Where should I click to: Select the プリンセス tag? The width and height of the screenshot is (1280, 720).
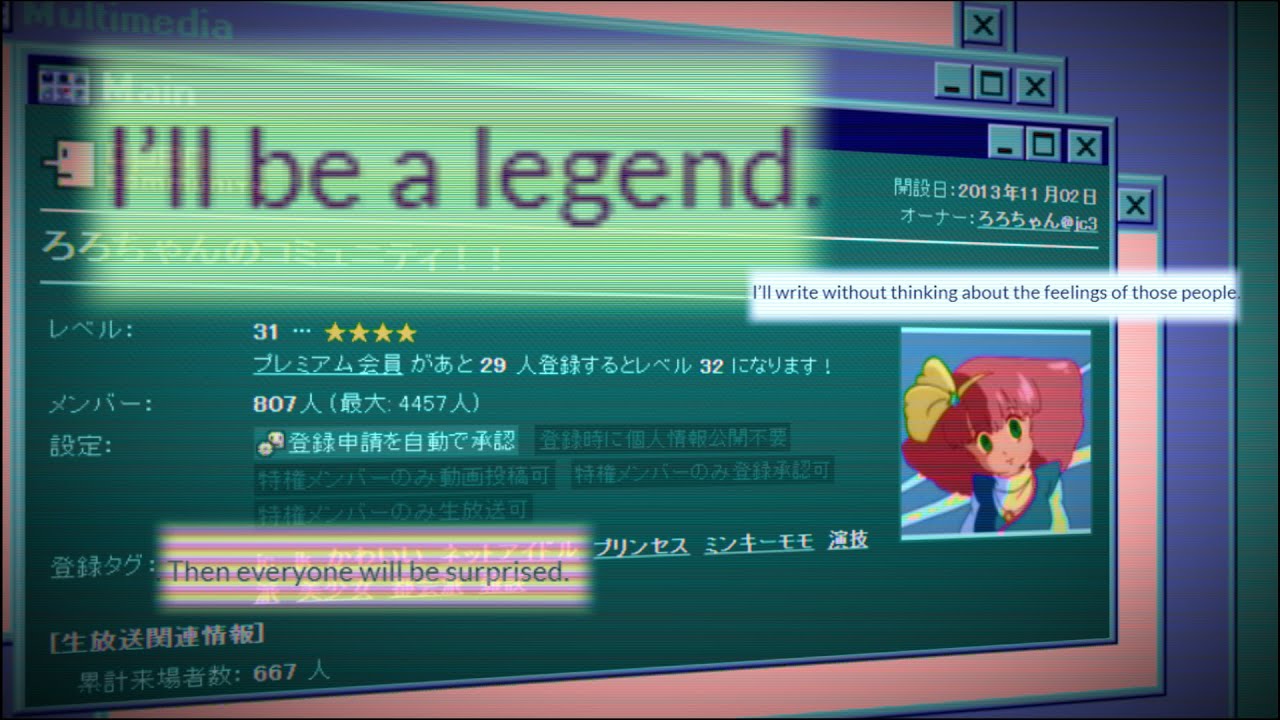click(641, 546)
